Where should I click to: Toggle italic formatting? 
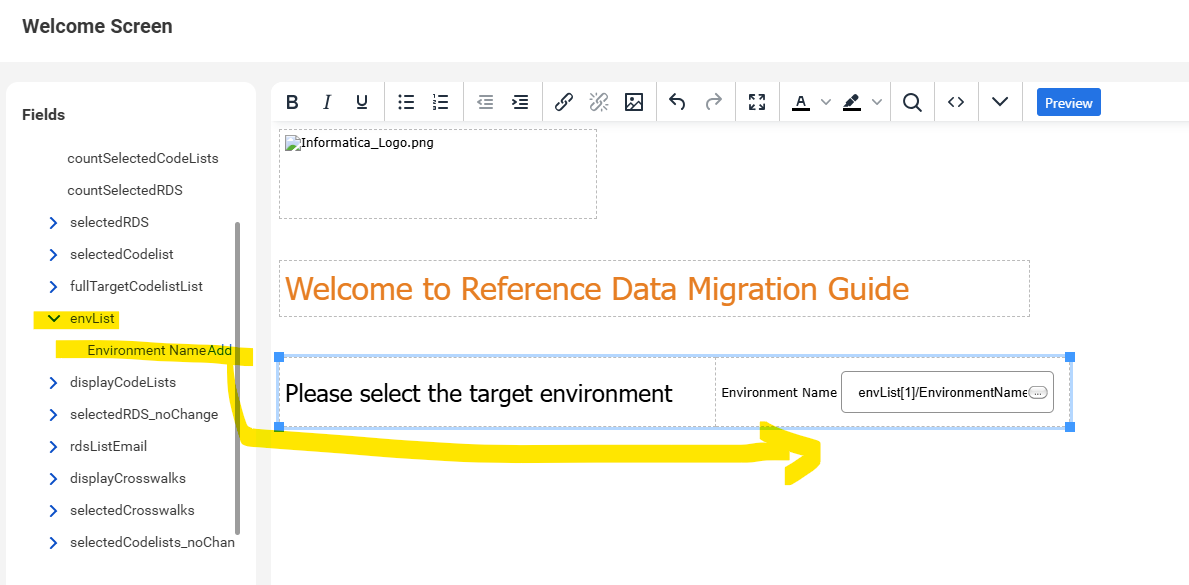pos(327,102)
